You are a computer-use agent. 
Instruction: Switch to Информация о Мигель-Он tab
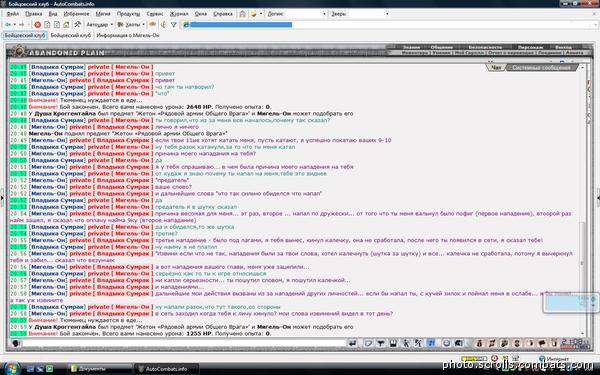click(x=128, y=35)
